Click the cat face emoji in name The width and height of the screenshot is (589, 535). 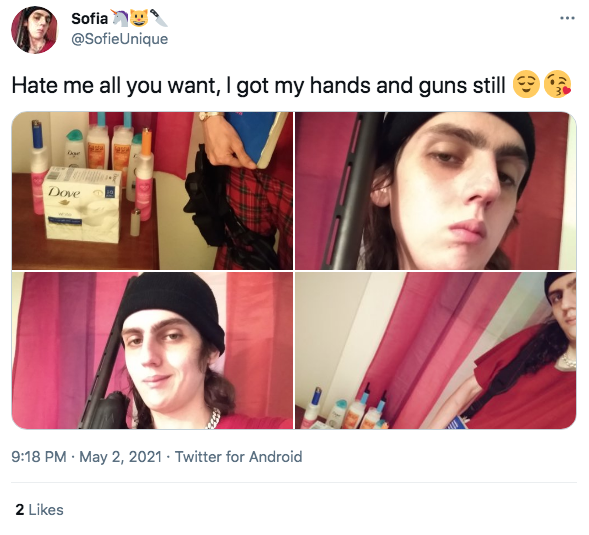point(139,18)
